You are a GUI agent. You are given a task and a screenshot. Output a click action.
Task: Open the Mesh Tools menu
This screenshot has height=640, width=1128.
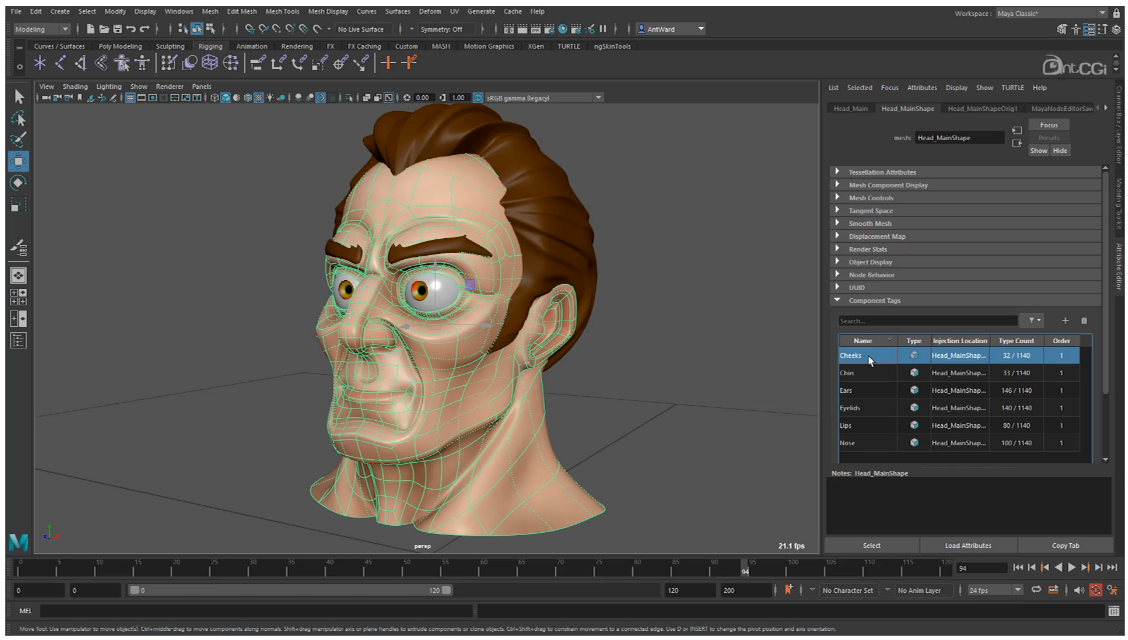[x=282, y=11]
